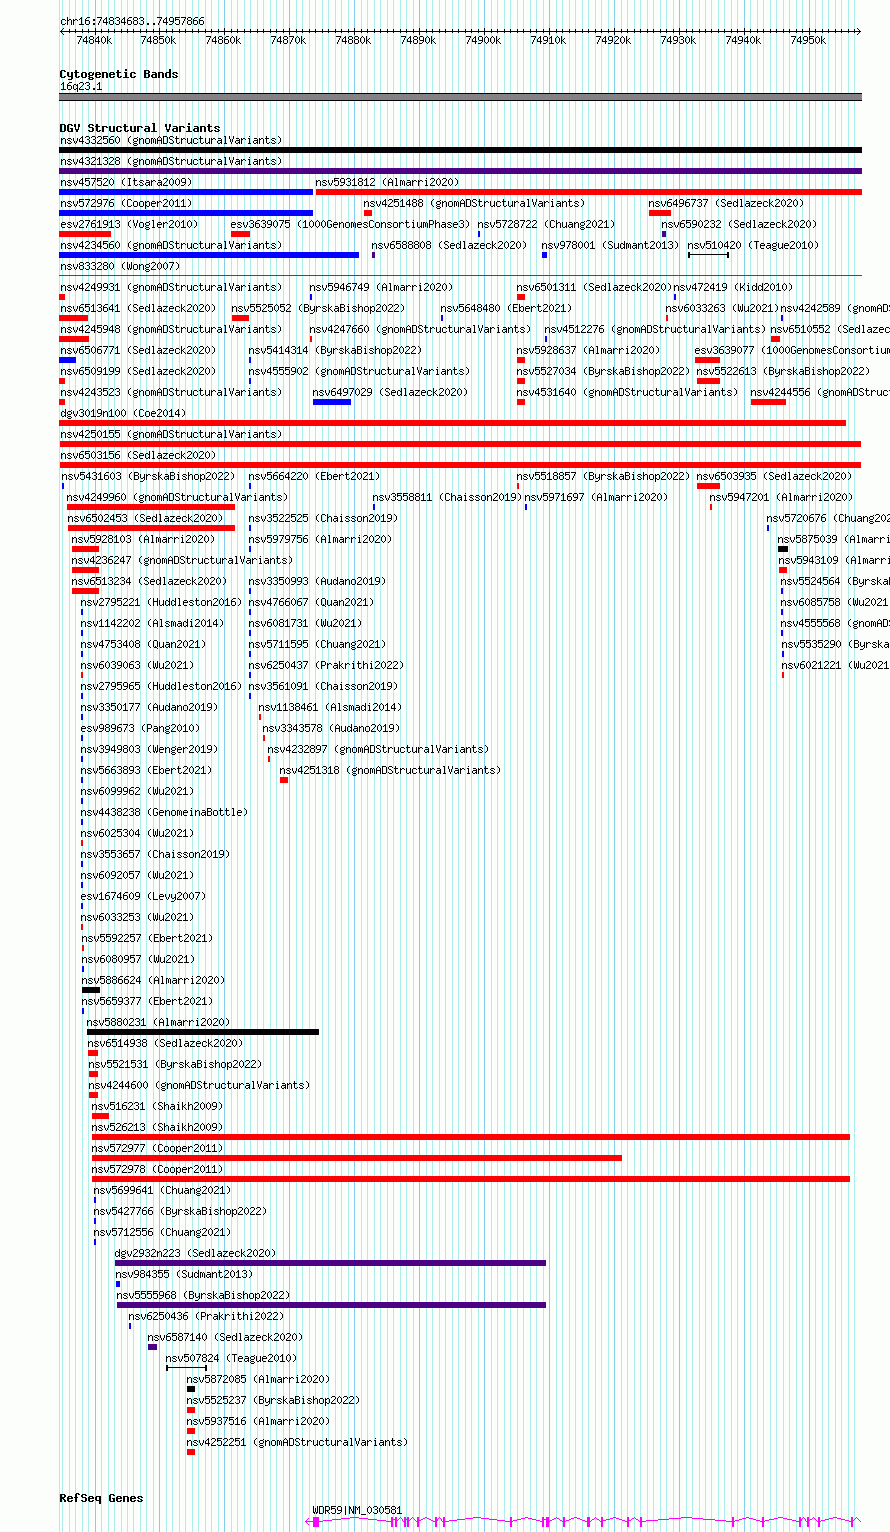
Task: Open nsv4512276 gnomAD variant label
Action: tap(655, 329)
